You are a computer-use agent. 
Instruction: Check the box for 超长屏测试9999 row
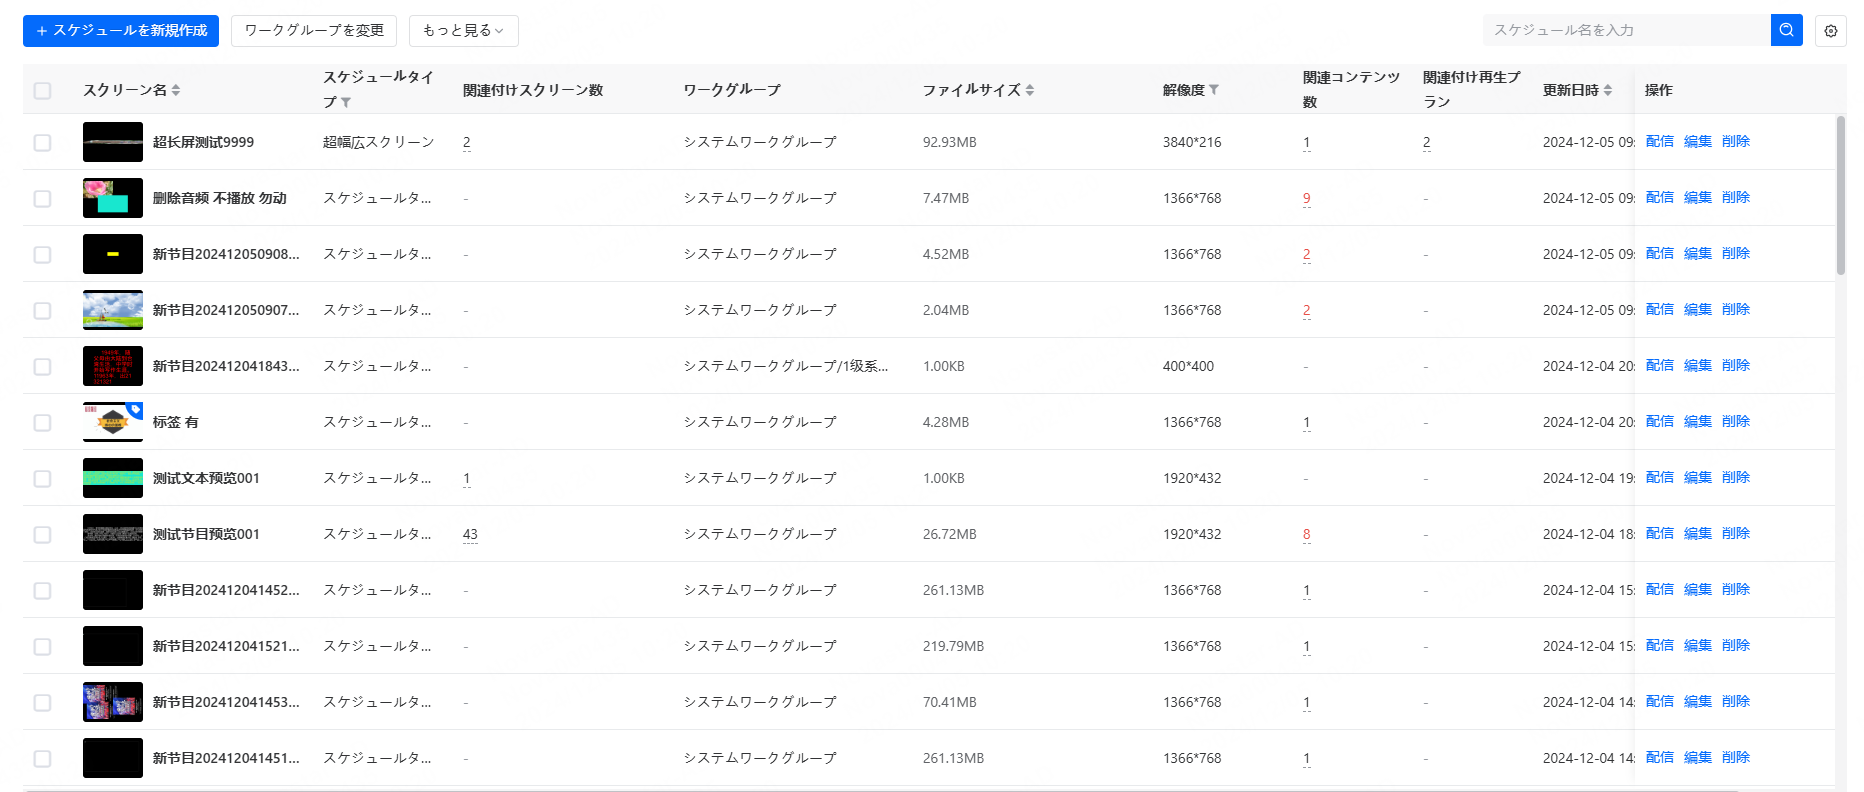[42, 143]
